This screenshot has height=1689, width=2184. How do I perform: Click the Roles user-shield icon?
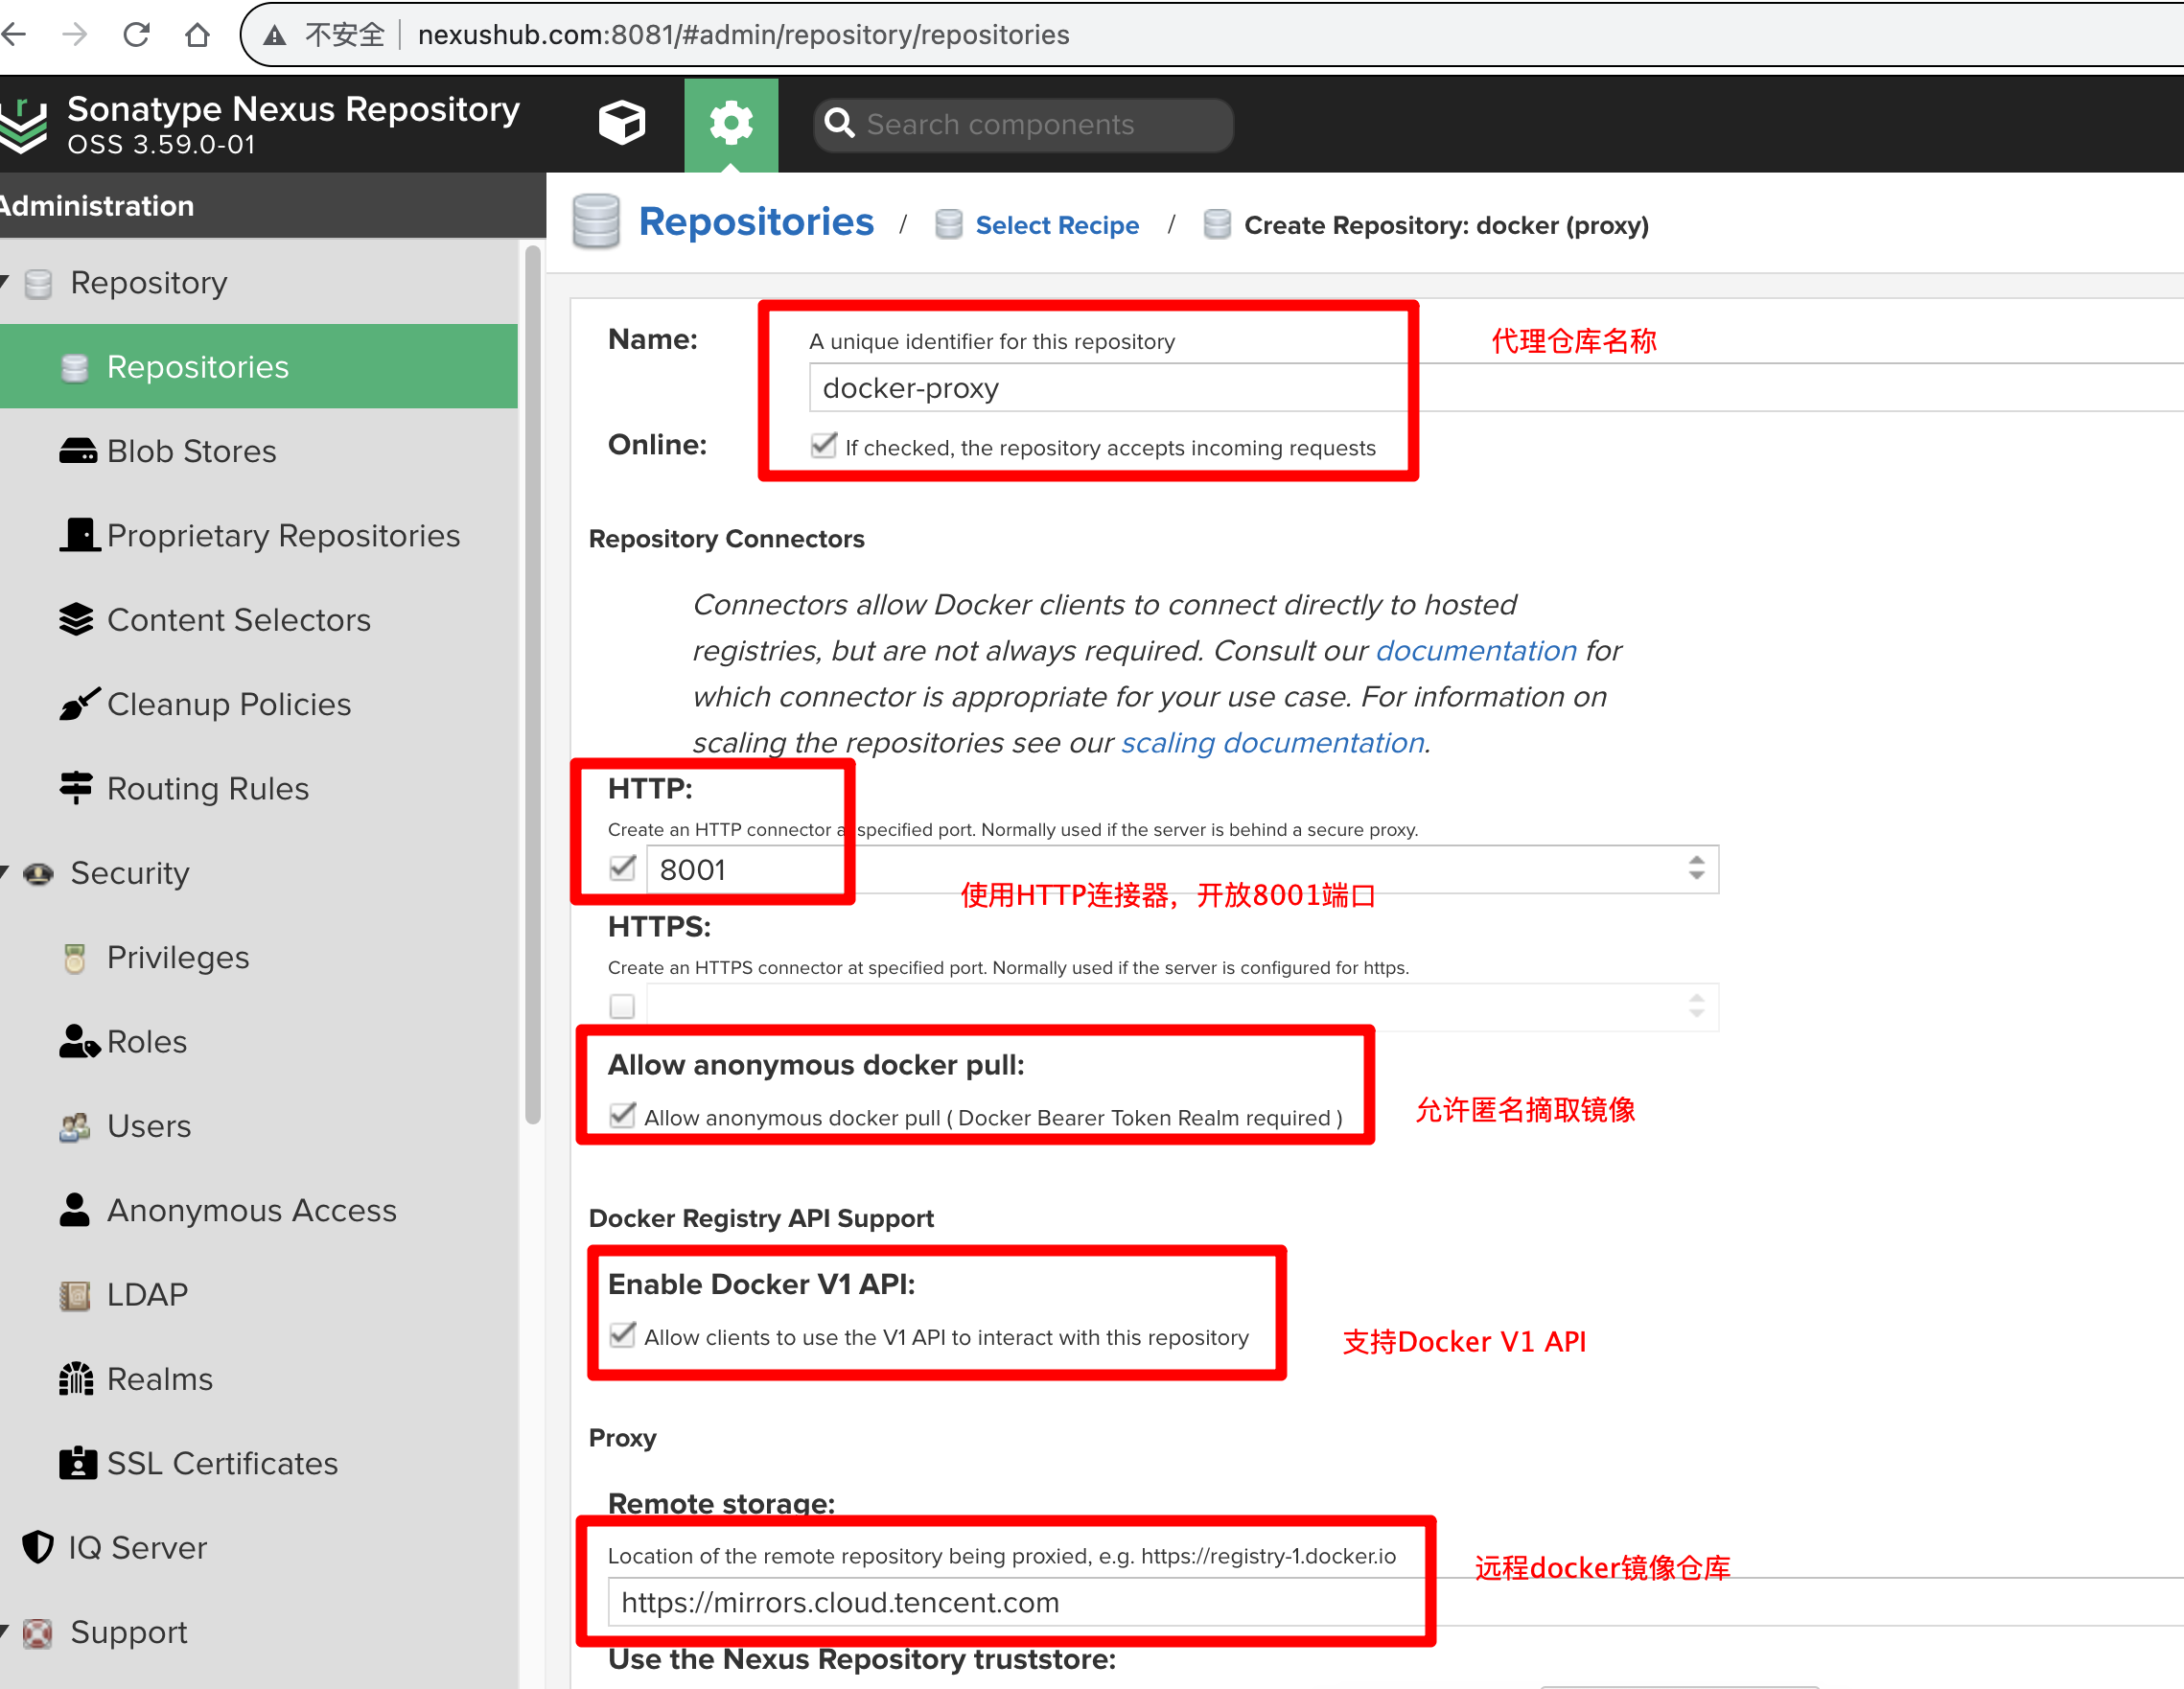click(79, 1041)
